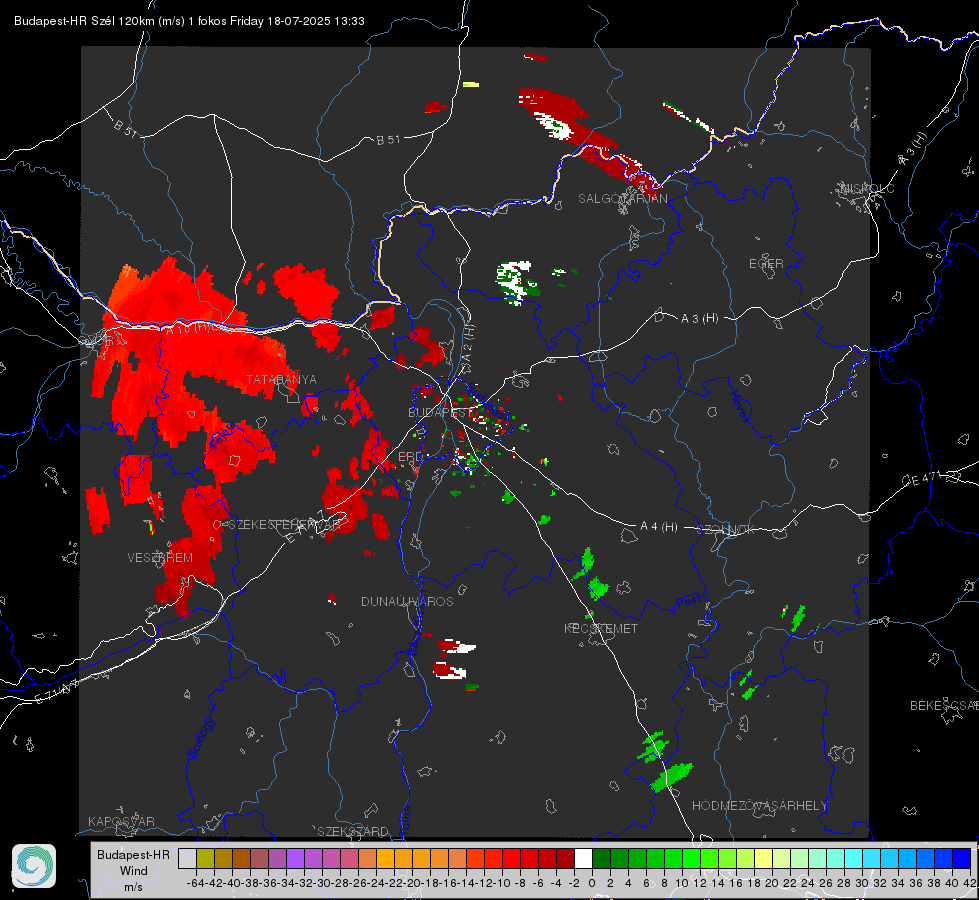Image resolution: width=979 pixels, height=900 pixels.
Task: Select the light gray swatch left of -64
Action: (187, 858)
